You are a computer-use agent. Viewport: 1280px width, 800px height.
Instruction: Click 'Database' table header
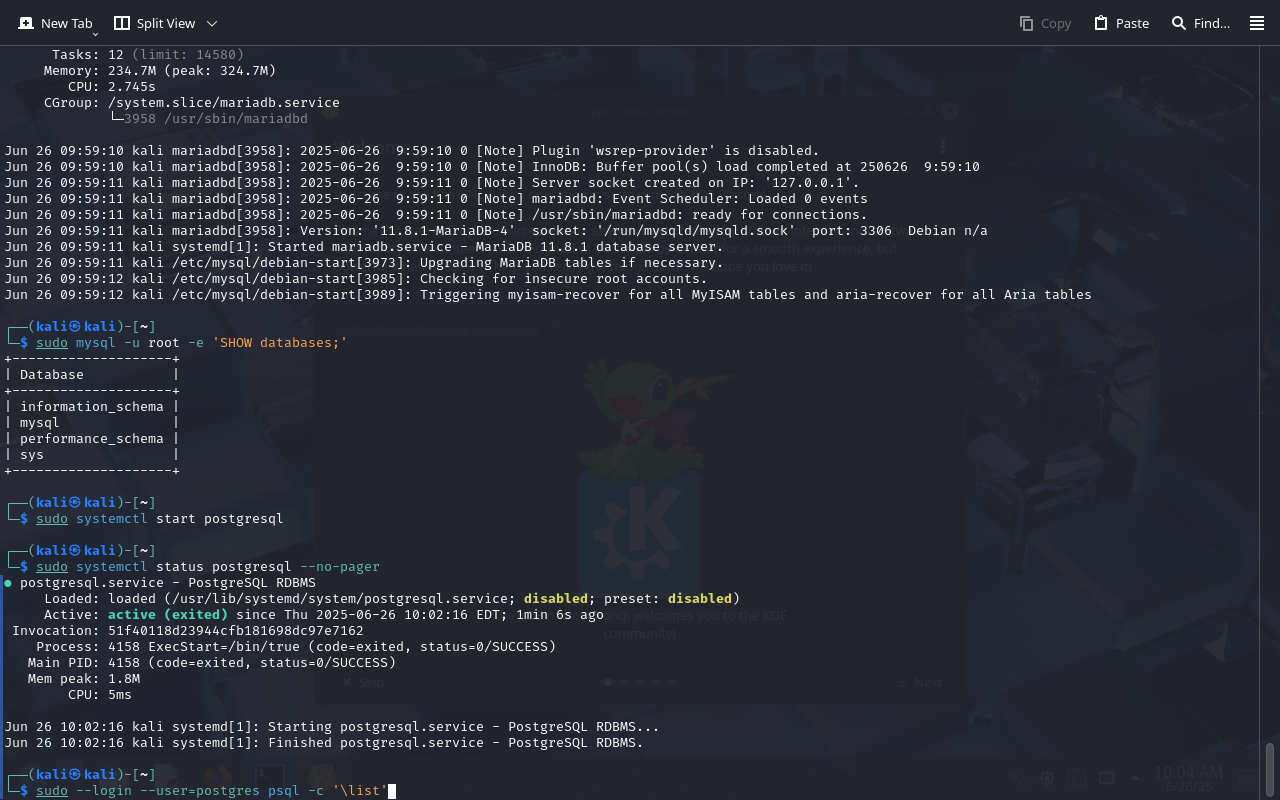(52, 375)
